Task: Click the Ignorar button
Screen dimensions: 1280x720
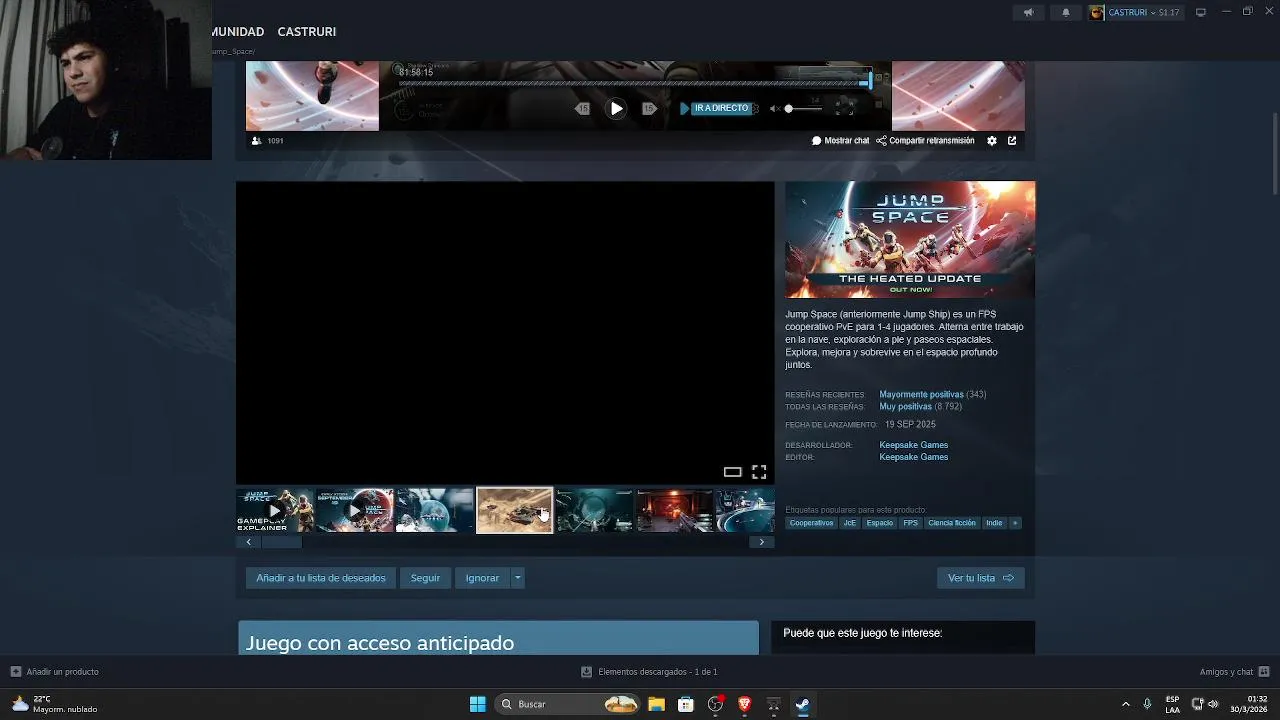Action: (482, 578)
